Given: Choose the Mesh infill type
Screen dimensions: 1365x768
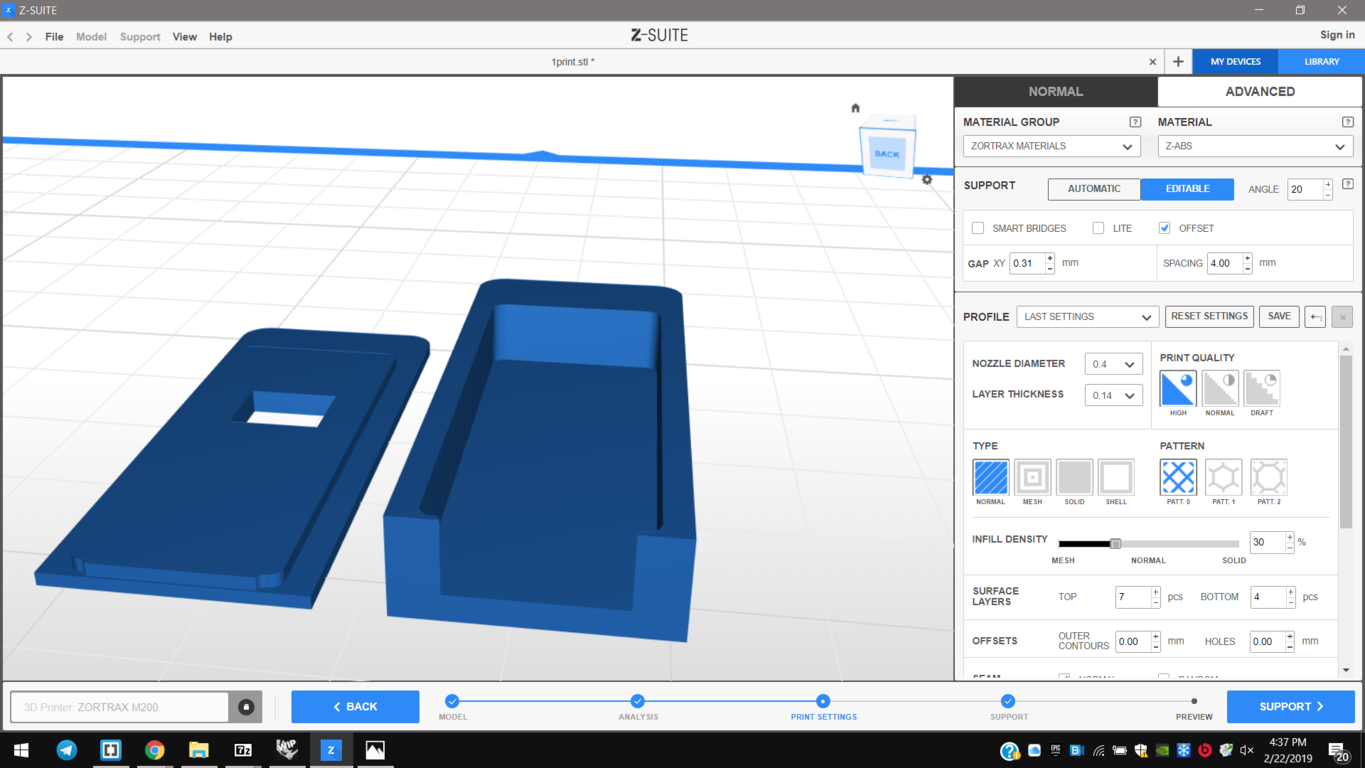Looking at the screenshot, I should [1032, 477].
